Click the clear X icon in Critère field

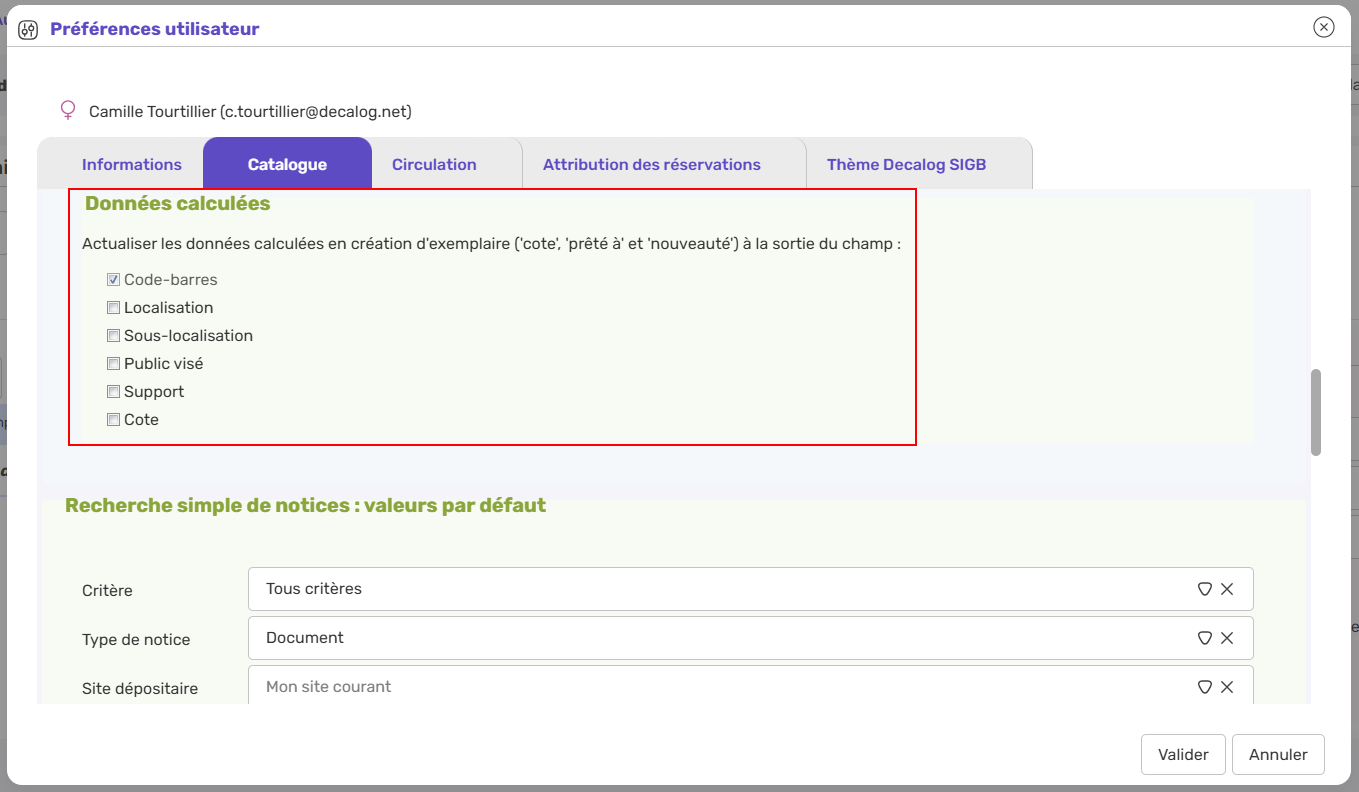point(1227,589)
